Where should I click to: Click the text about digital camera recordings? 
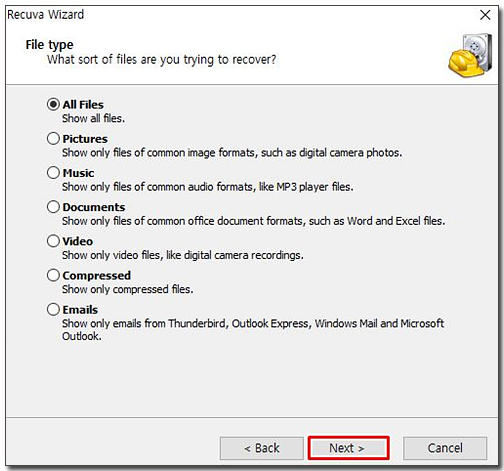[x=183, y=255]
